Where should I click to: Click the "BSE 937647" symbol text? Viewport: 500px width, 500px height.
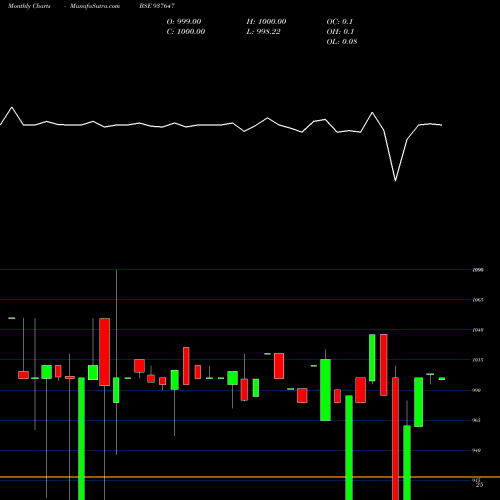(157, 6)
